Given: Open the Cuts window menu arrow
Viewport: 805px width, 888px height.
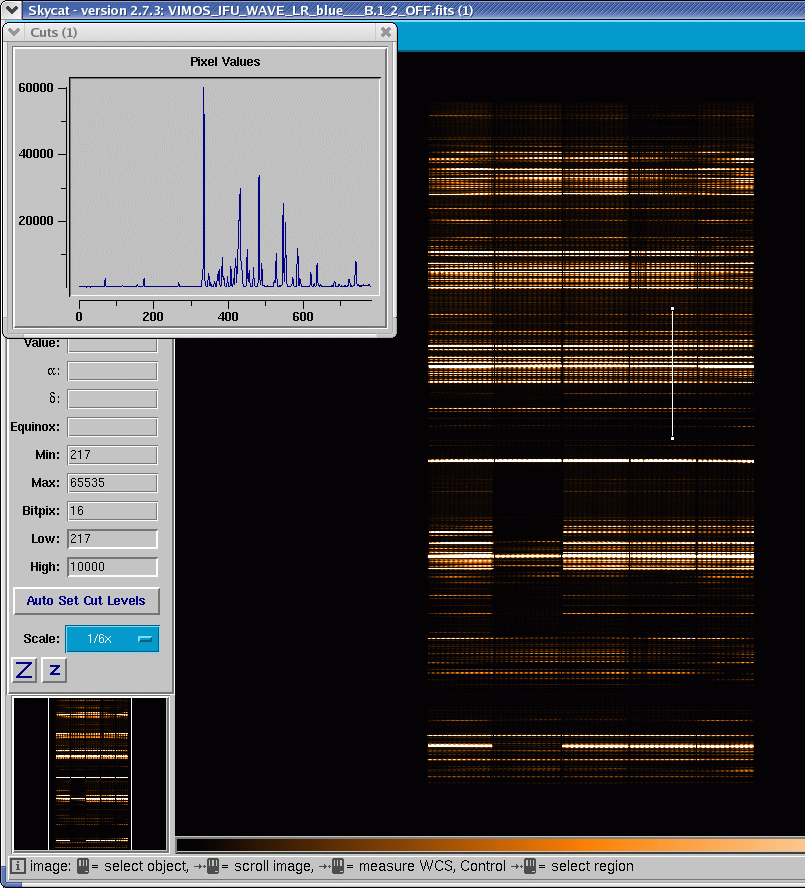Looking at the screenshot, I should [14, 32].
